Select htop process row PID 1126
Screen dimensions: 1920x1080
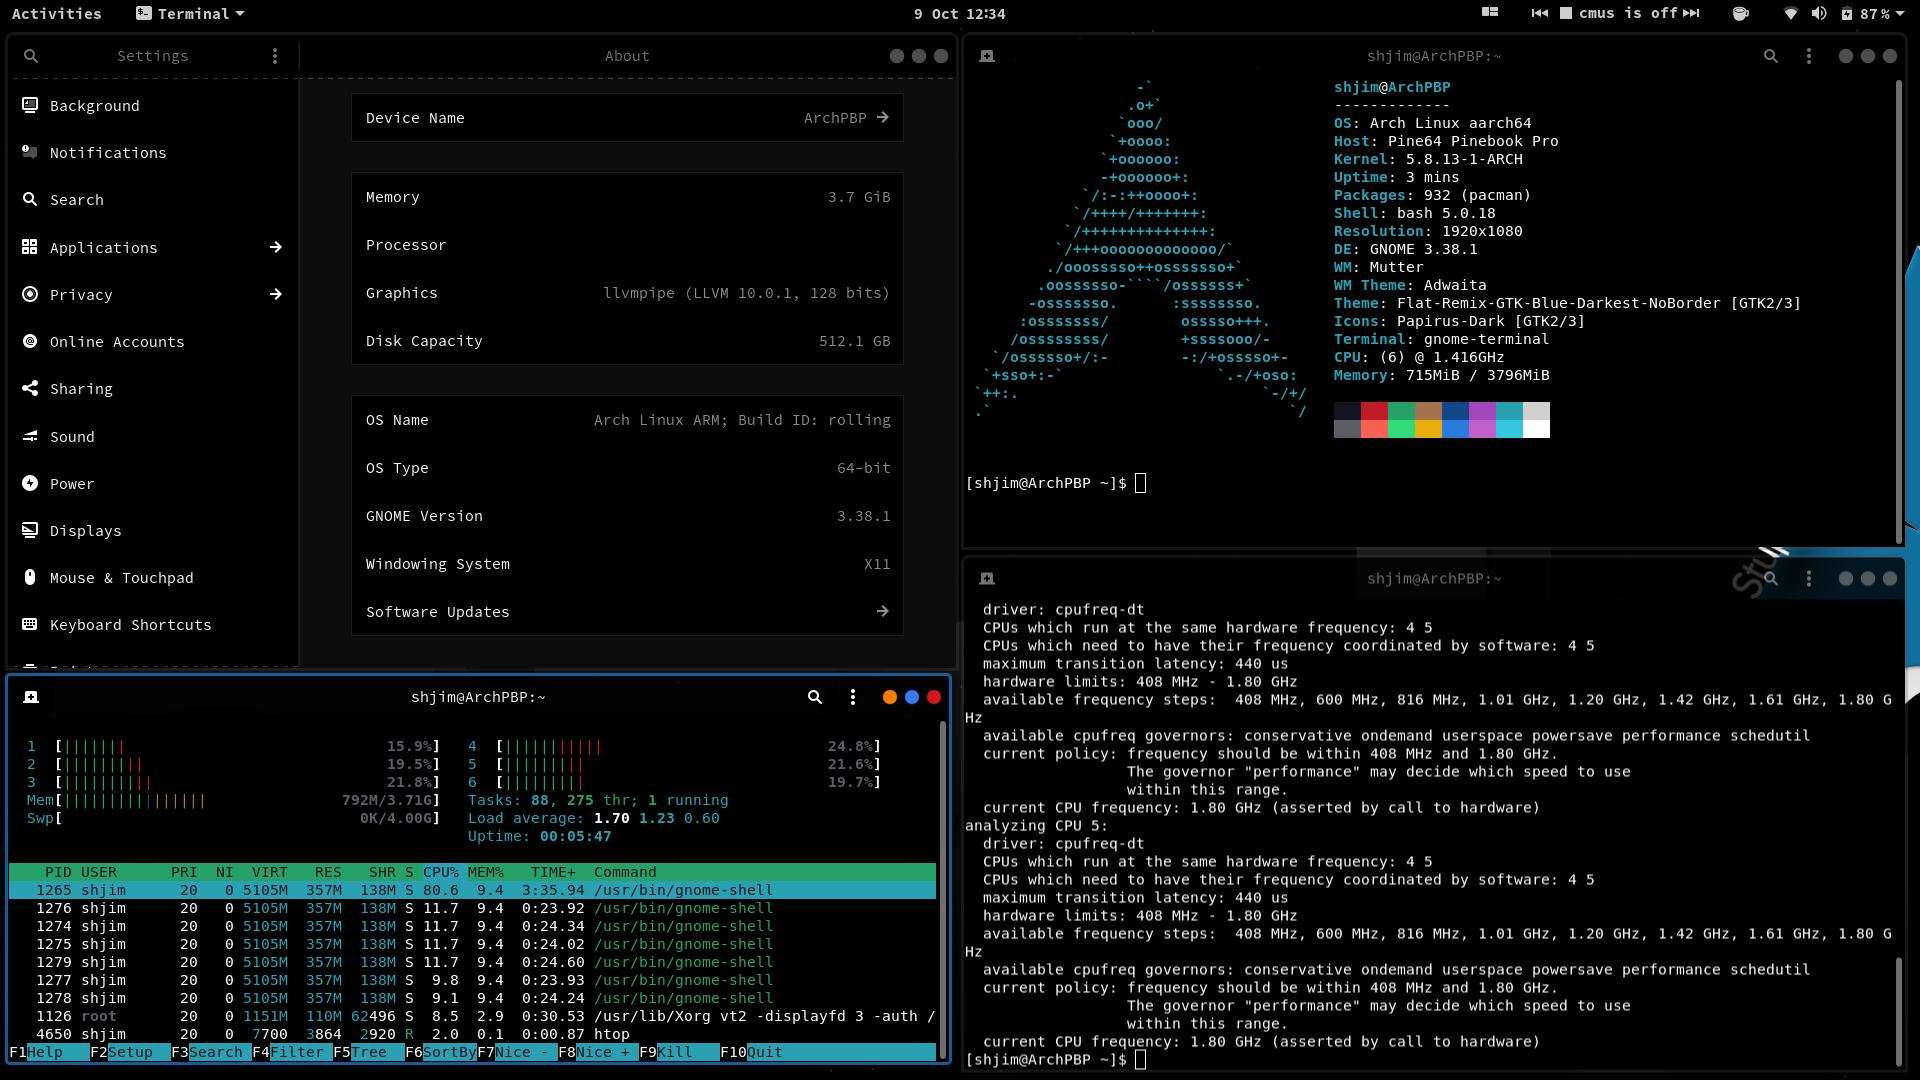click(x=472, y=1016)
